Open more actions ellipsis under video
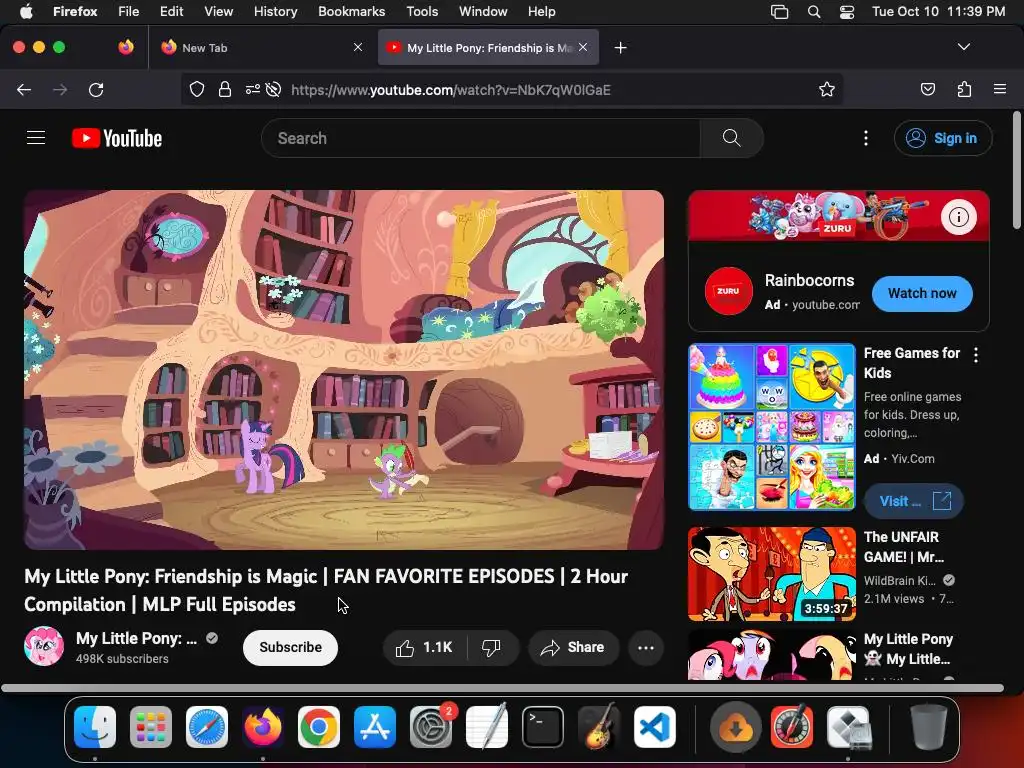1024x768 pixels. point(646,647)
